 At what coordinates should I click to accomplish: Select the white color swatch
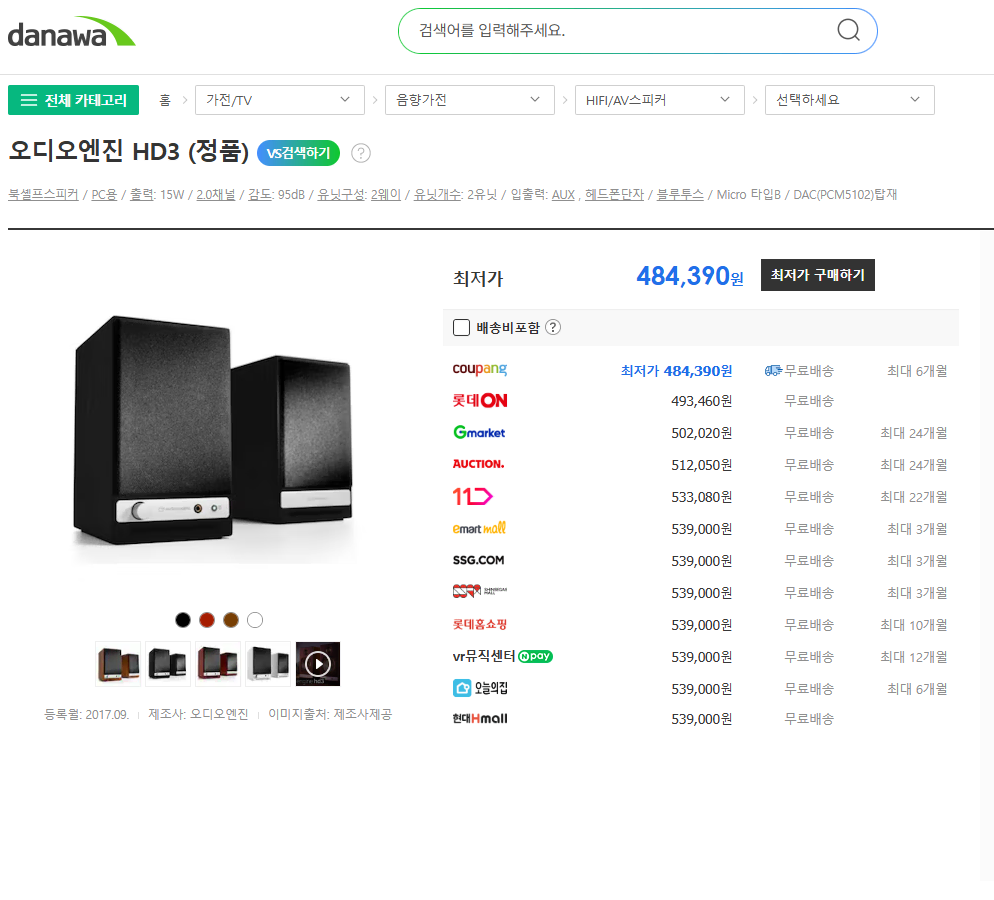click(x=255, y=620)
